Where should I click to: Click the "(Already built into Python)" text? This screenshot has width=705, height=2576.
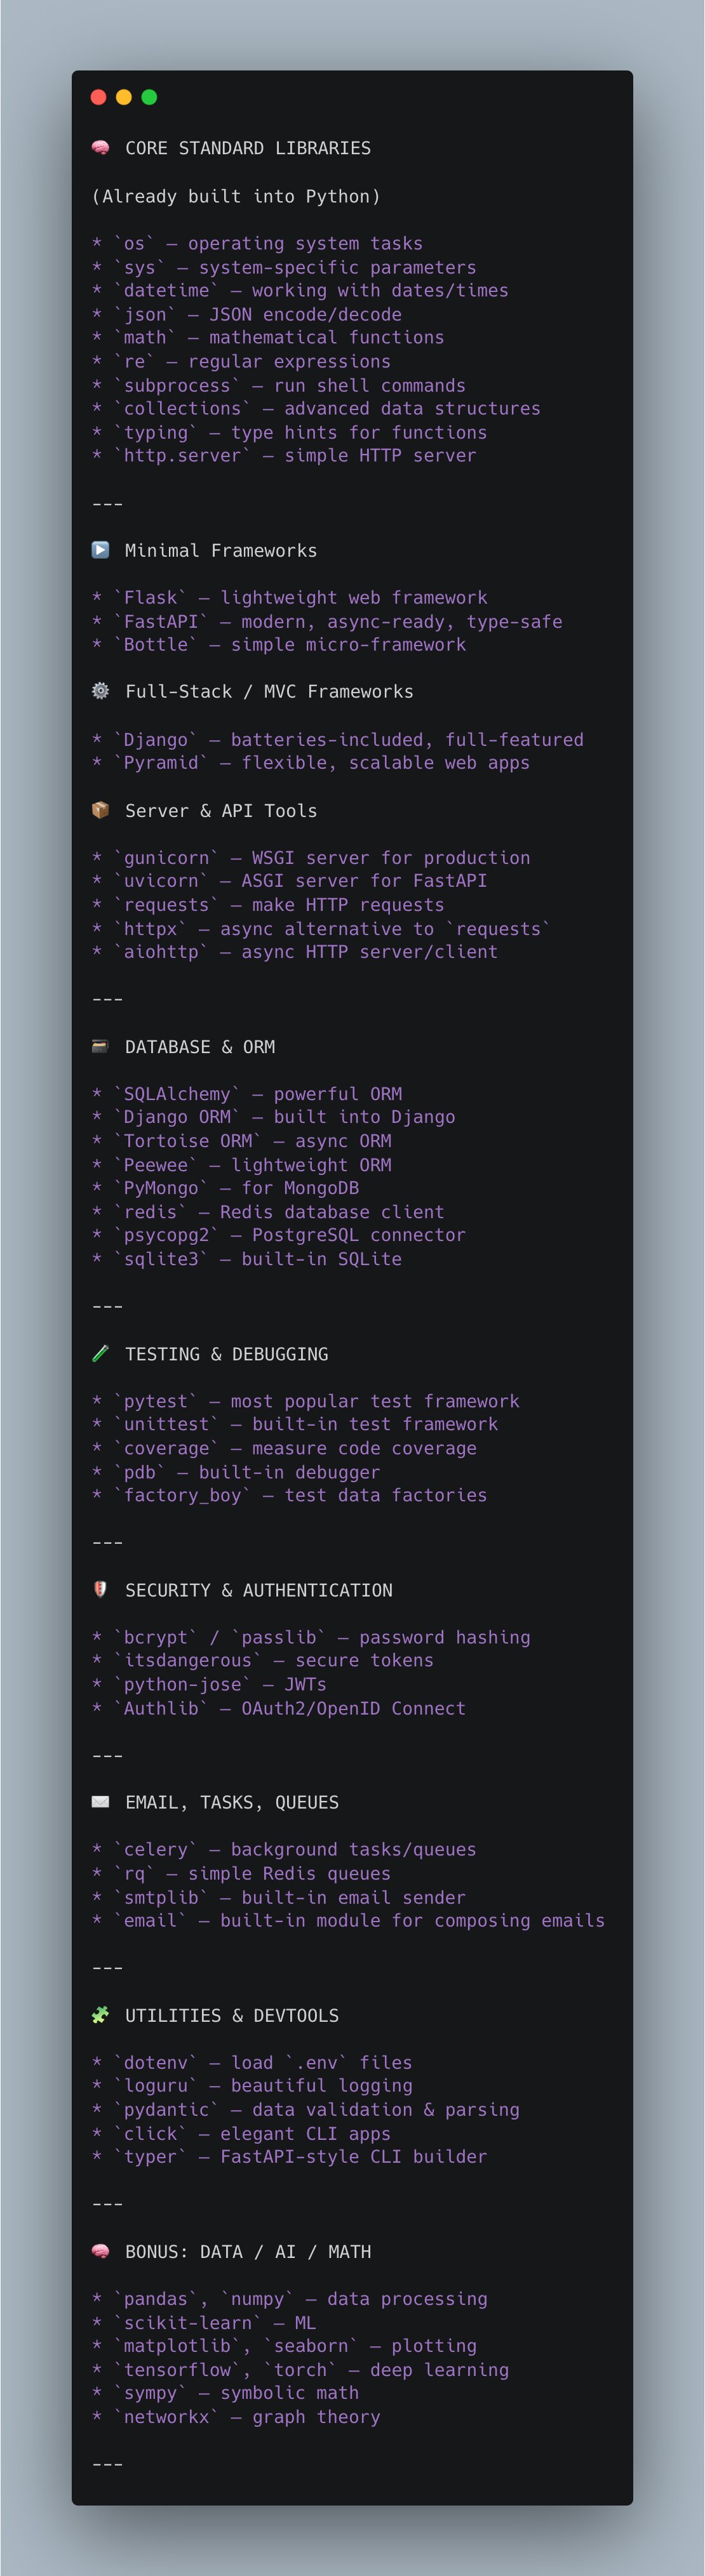coord(235,196)
